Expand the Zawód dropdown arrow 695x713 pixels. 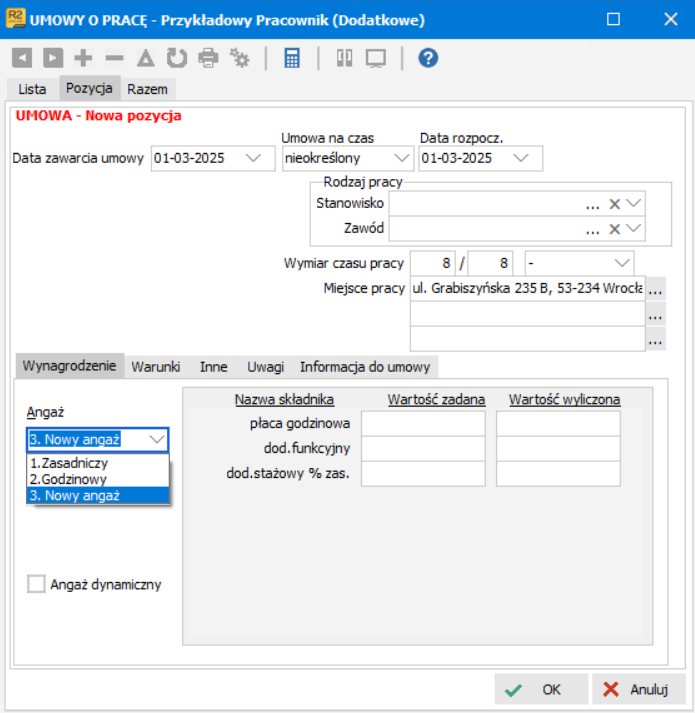click(634, 228)
